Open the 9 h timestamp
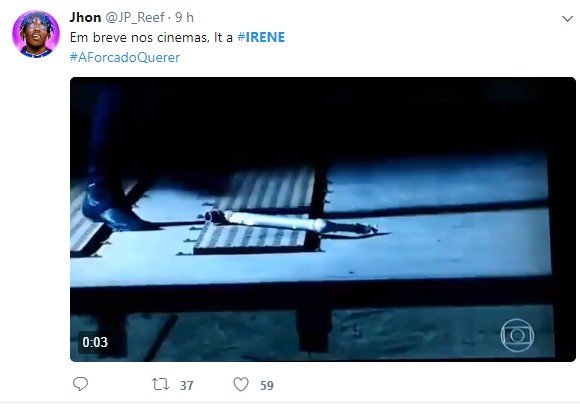 pyautogui.click(x=184, y=17)
